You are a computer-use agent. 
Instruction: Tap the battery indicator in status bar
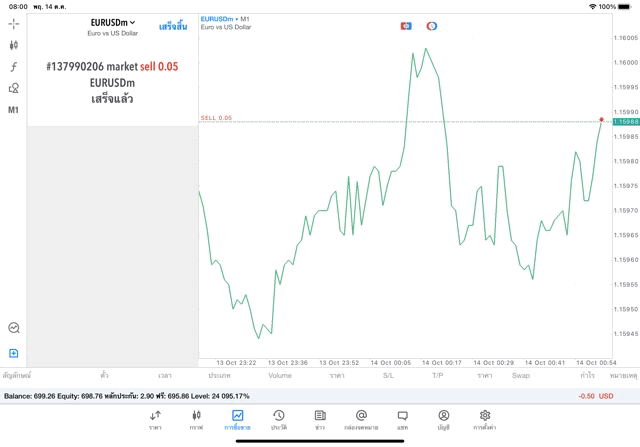pos(624,7)
